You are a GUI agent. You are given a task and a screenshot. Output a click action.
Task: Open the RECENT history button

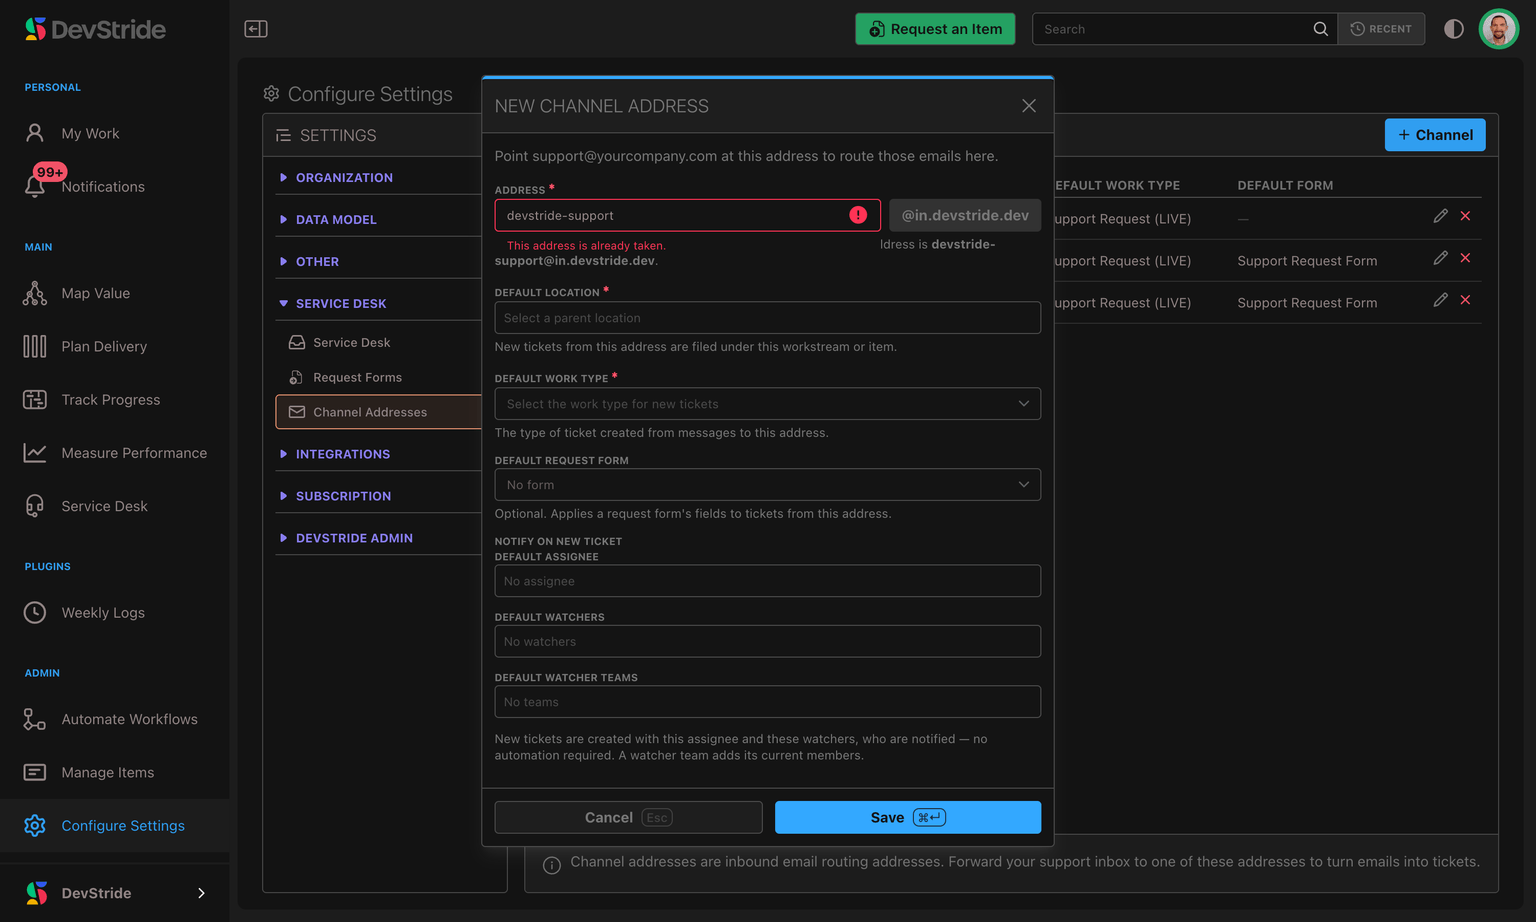pyautogui.click(x=1381, y=29)
